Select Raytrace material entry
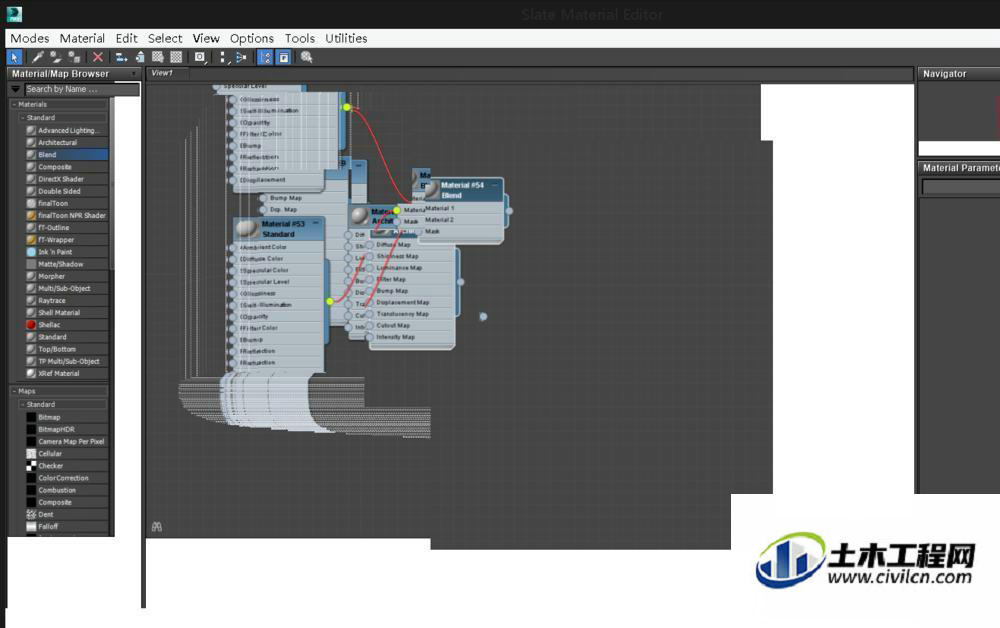The image size is (1000, 628). pyautogui.click(x=66, y=300)
